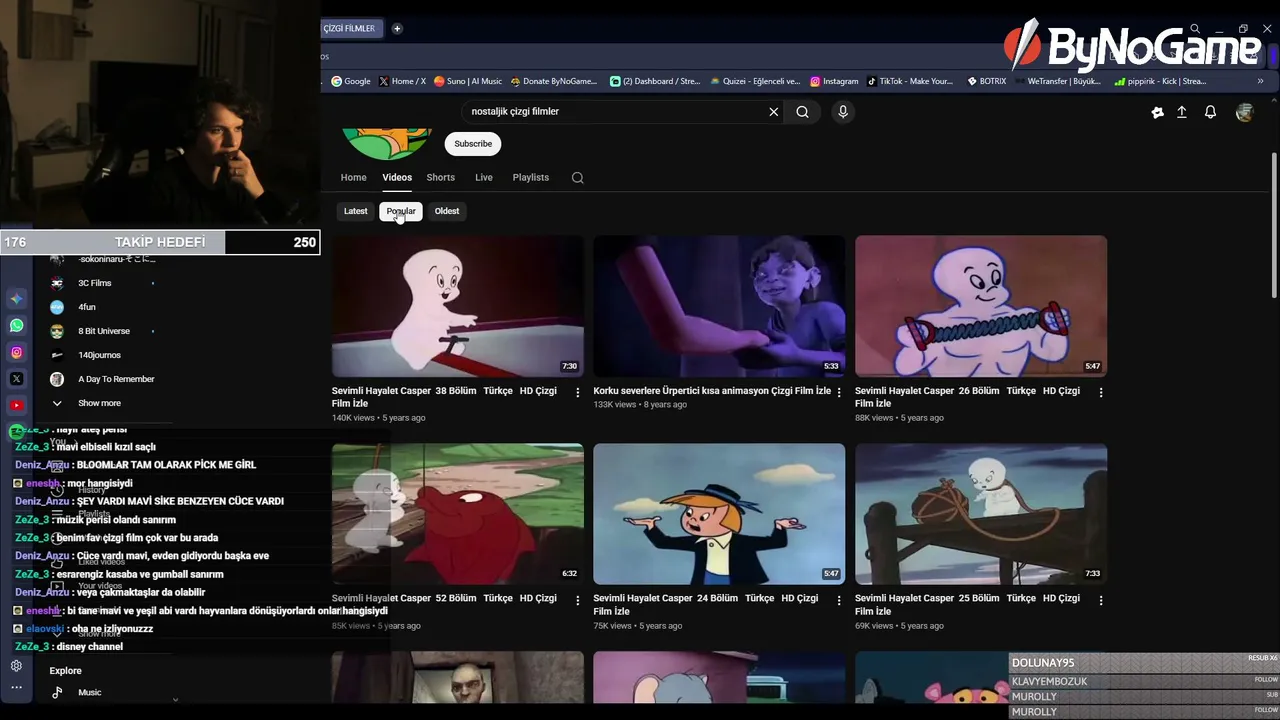The width and height of the screenshot is (1280, 720).
Task: Open the Donate ByNoGame bookmark
Action: tap(554, 81)
